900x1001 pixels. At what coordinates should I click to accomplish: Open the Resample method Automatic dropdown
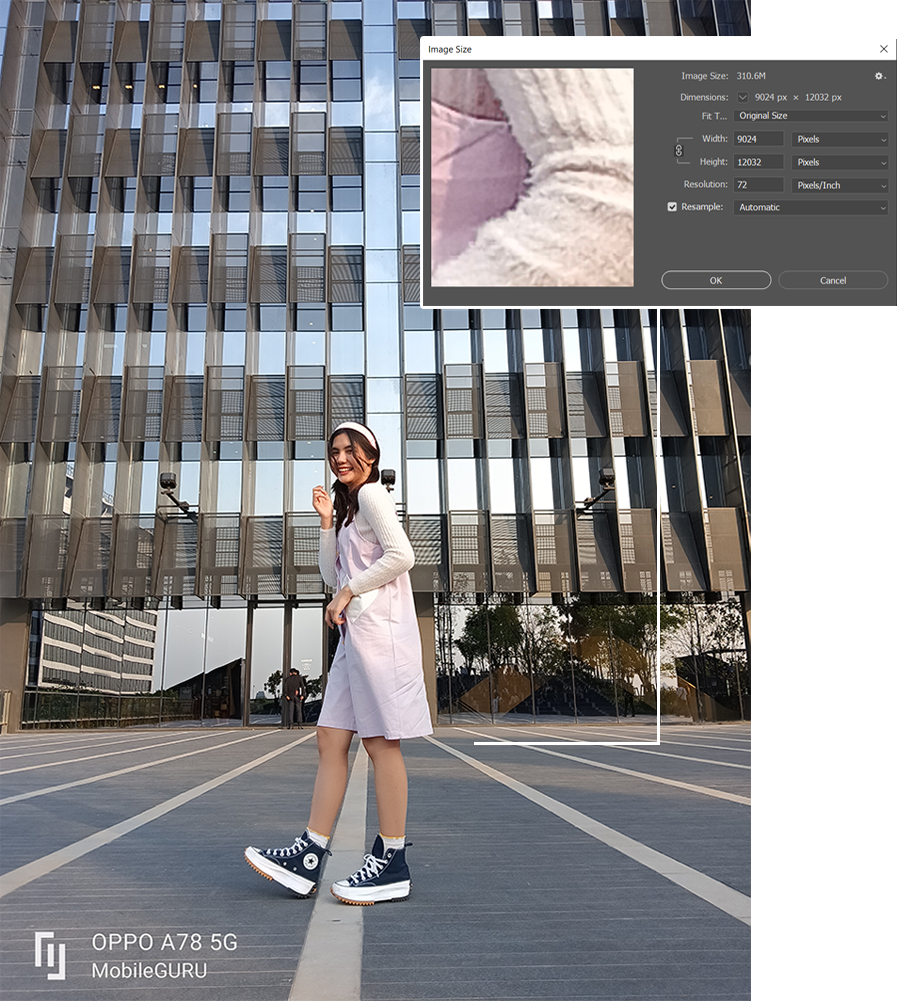[810, 207]
